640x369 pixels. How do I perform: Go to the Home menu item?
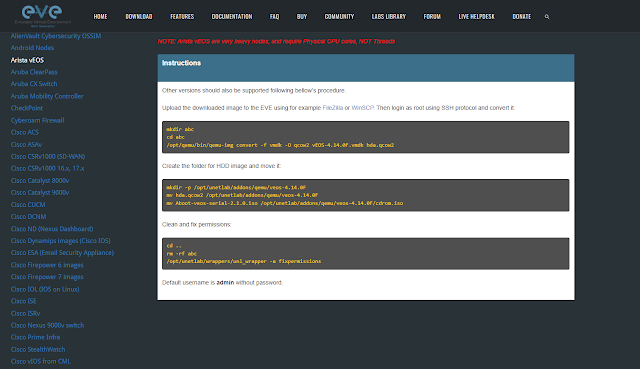[x=100, y=17]
